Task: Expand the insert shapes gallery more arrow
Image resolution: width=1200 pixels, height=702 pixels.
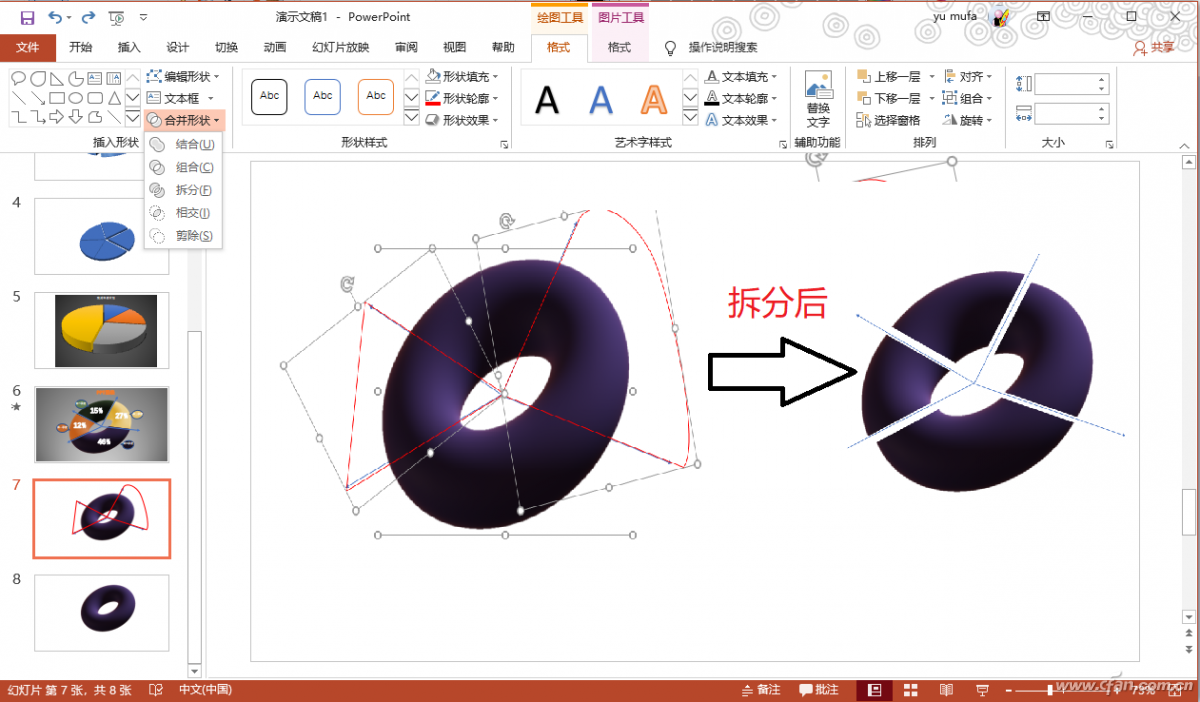Action: pyautogui.click(x=133, y=119)
